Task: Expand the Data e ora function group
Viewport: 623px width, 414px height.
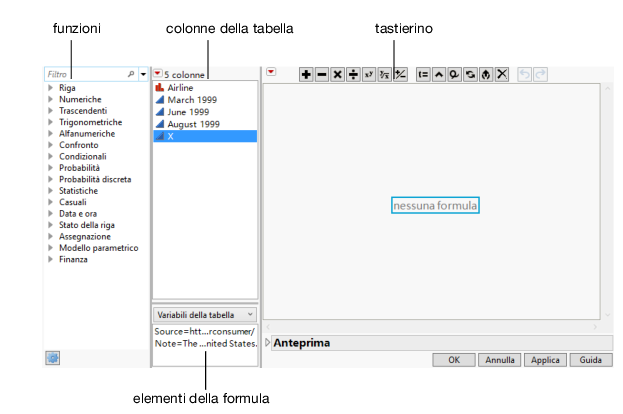Action: tap(50, 213)
